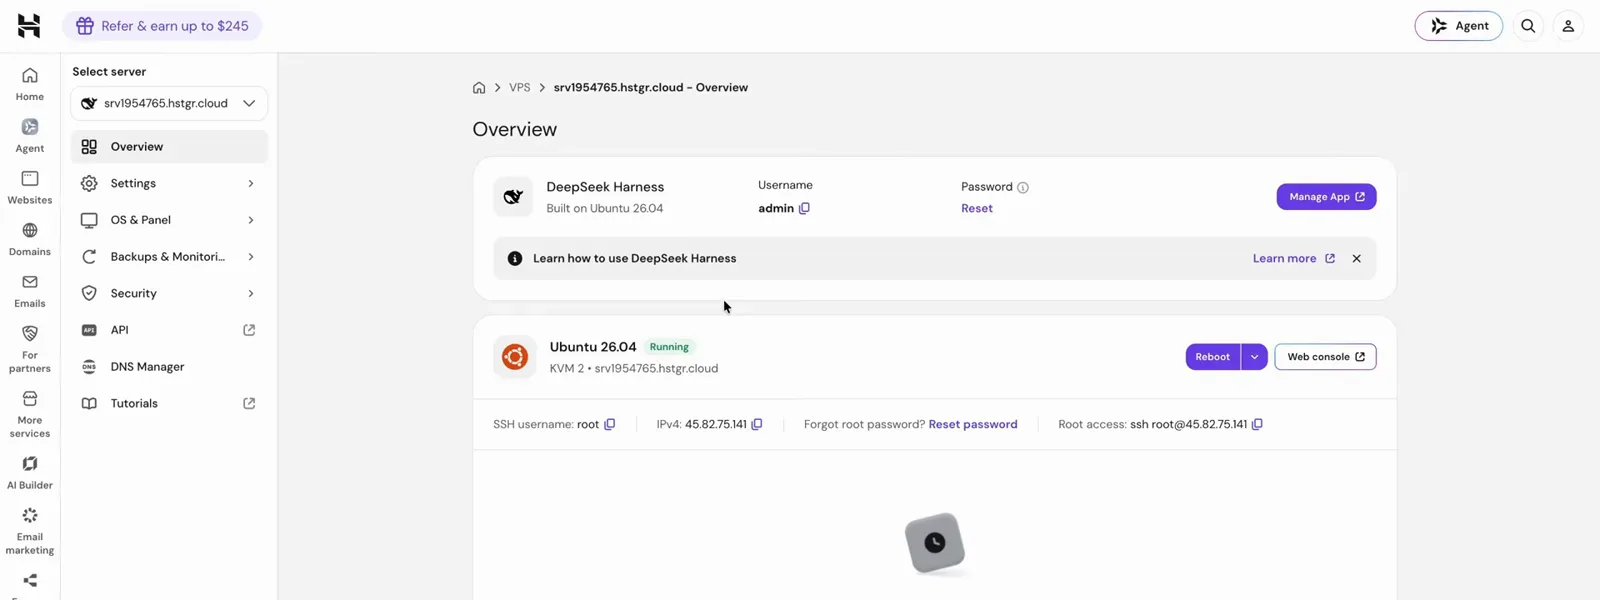Click the Select server label
Screen dimensions: 1600x600
pyautogui.click(x=109, y=72)
